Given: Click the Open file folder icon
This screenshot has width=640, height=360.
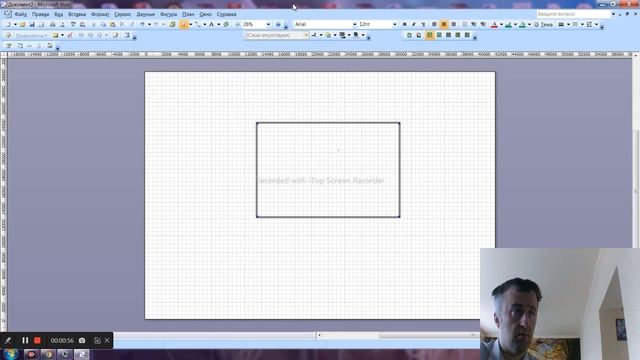Looking at the screenshot, I should coord(23,24).
